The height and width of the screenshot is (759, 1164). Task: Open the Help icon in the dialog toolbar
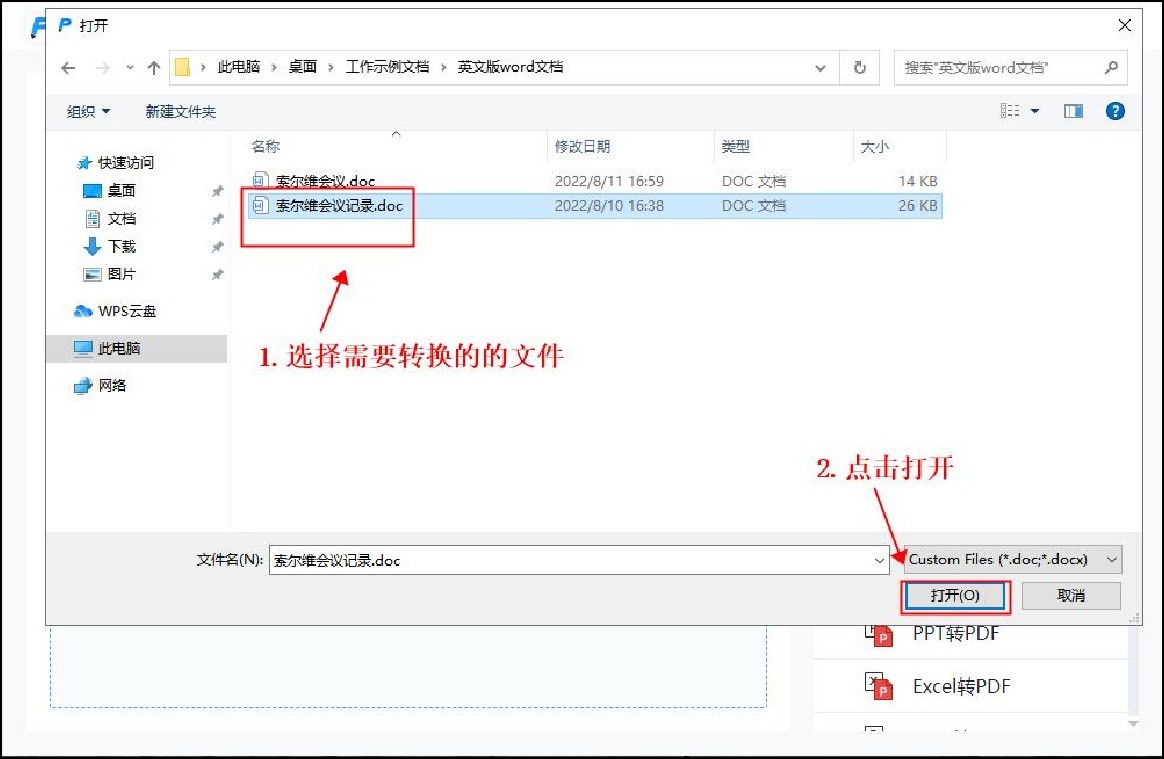pos(1116,111)
